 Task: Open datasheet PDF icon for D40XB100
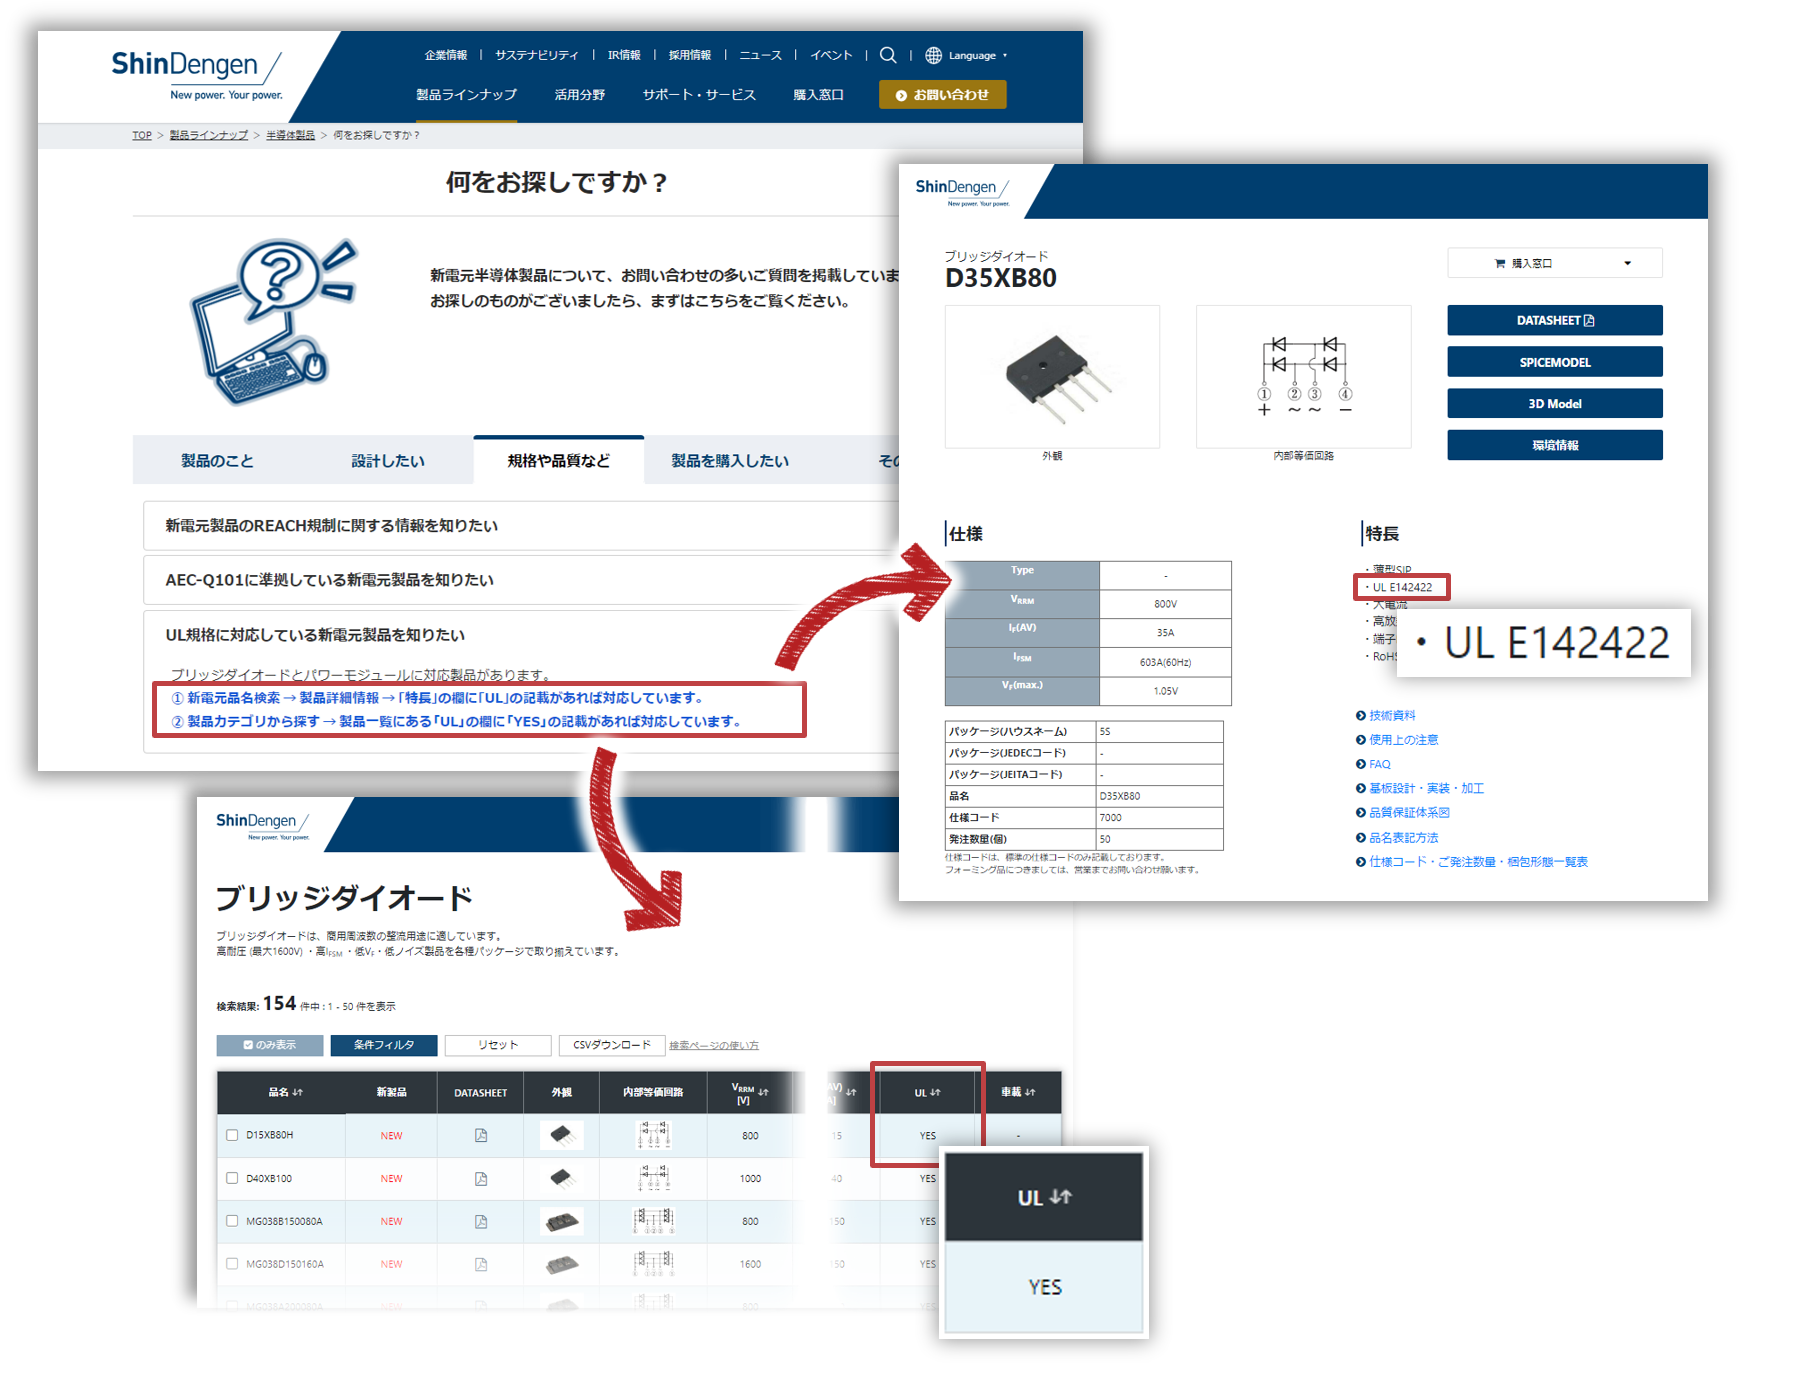coord(481,1178)
